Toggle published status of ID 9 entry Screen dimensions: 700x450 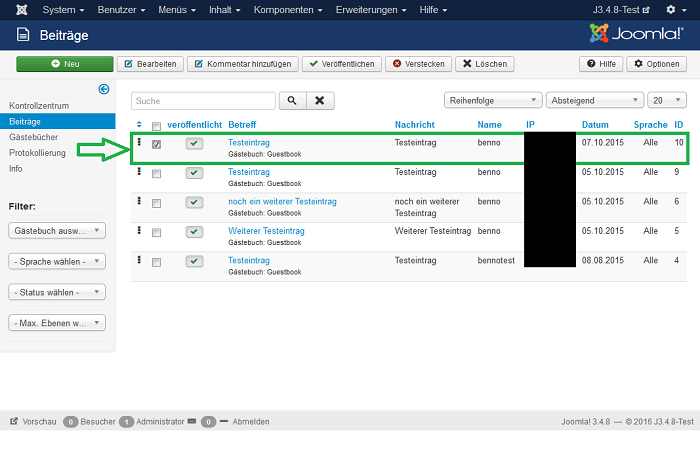coord(194,174)
